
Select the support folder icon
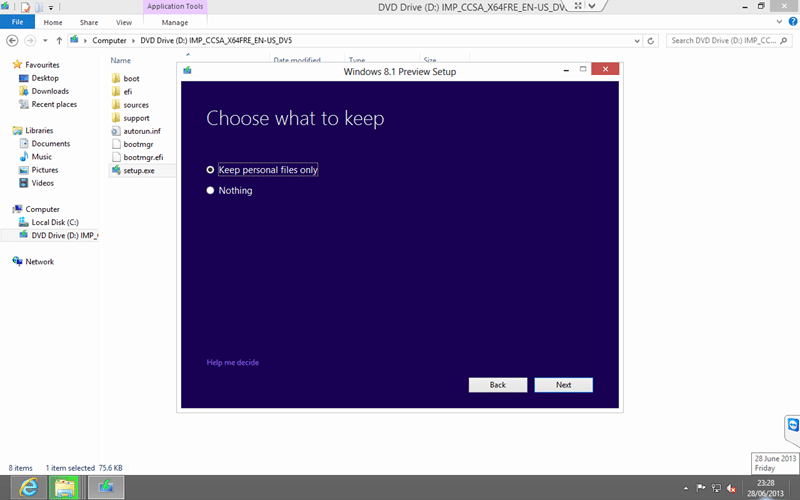116,118
